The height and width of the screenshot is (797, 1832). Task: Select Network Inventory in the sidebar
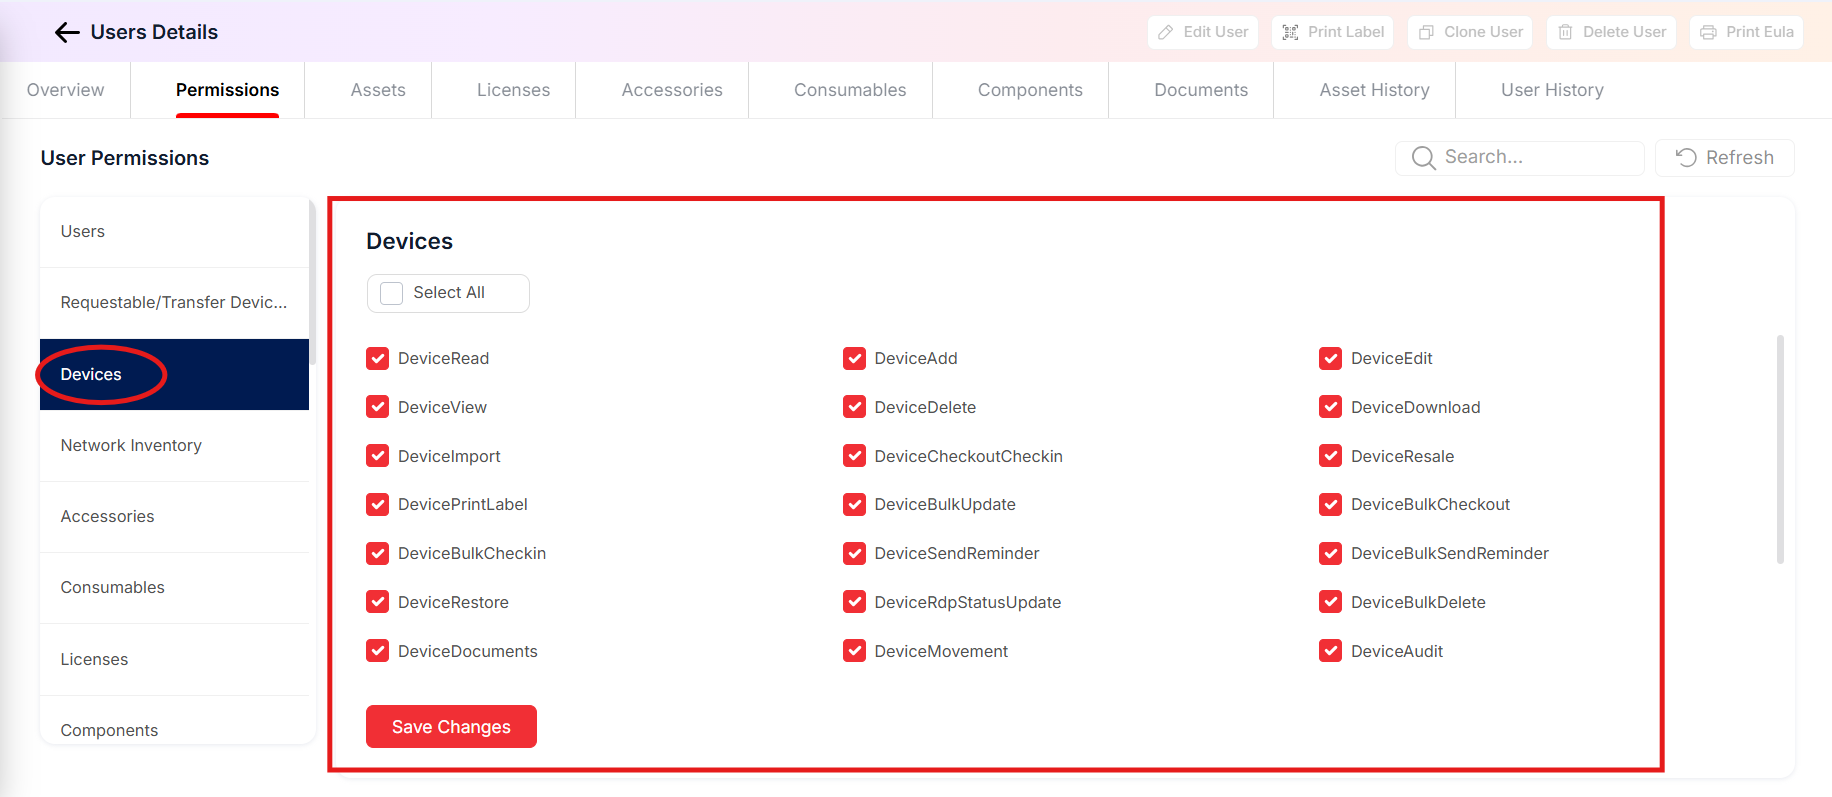174,446
